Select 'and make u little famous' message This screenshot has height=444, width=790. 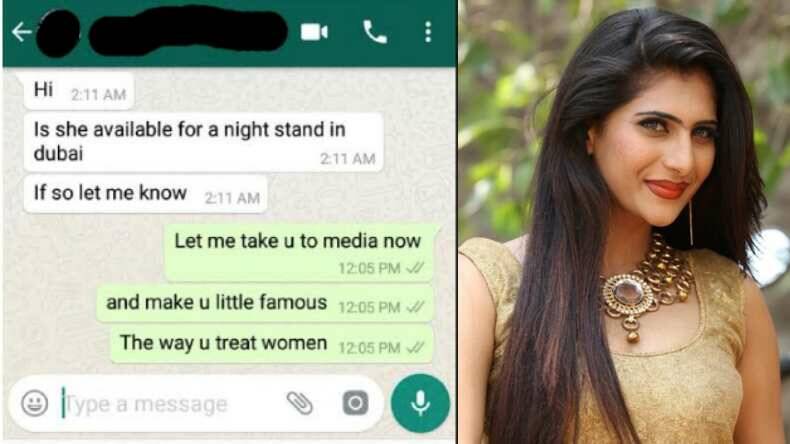pos(265,304)
